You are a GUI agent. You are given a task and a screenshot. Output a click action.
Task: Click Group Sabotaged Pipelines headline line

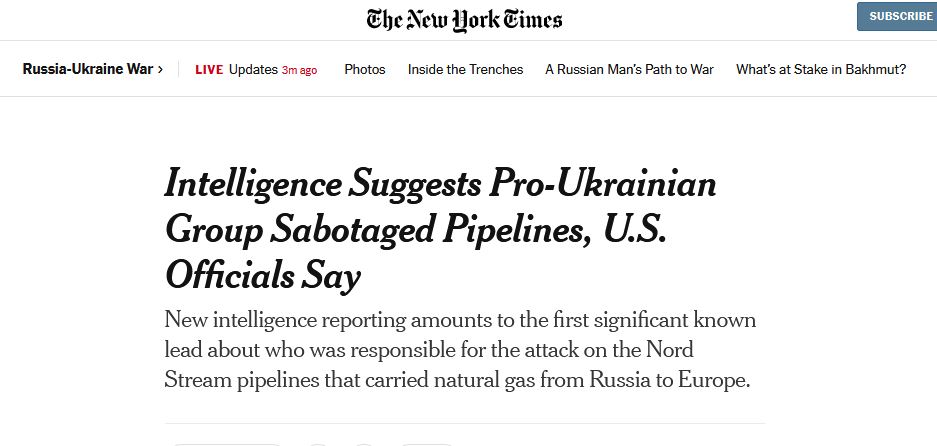(x=379, y=230)
